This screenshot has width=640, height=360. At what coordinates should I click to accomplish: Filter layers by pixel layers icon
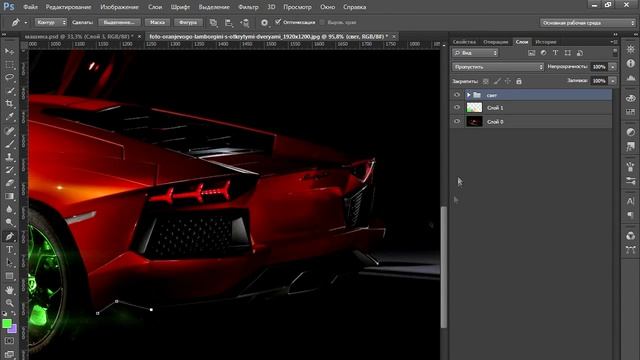click(x=531, y=53)
